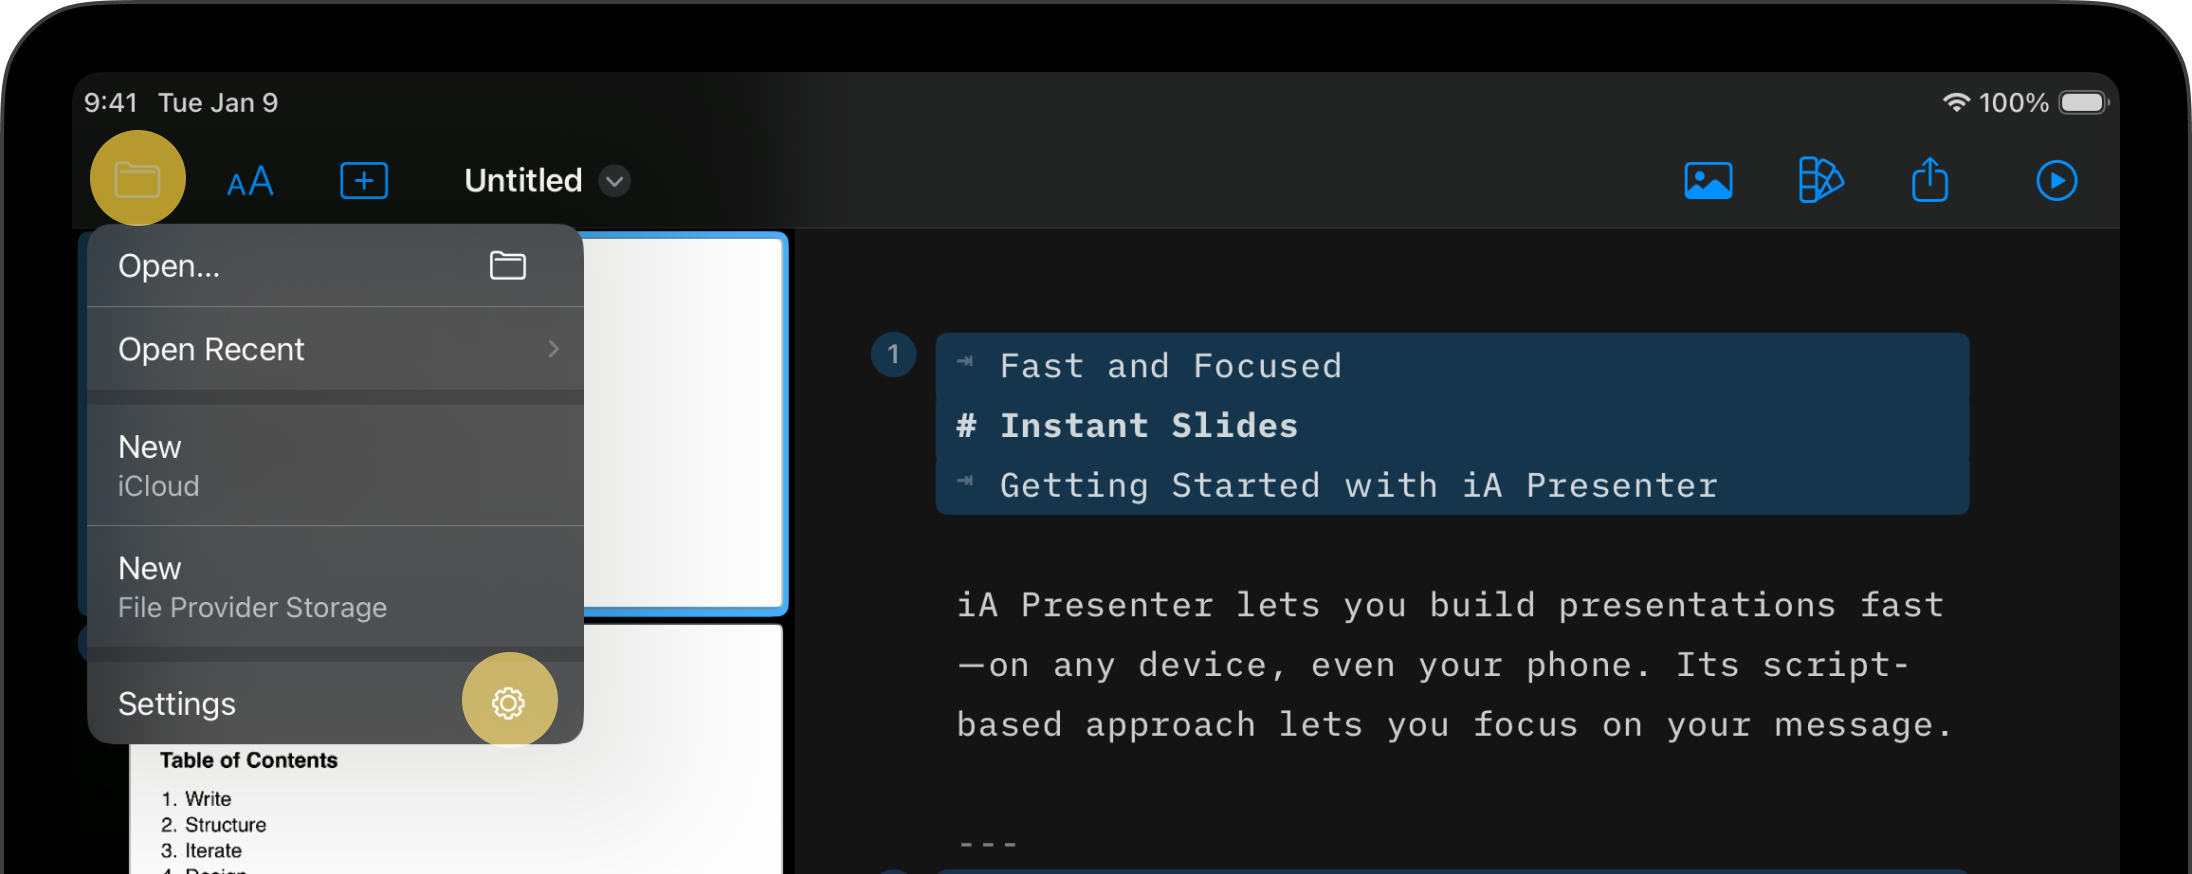Click the Instant Slides heading line

pos(1150,426)
